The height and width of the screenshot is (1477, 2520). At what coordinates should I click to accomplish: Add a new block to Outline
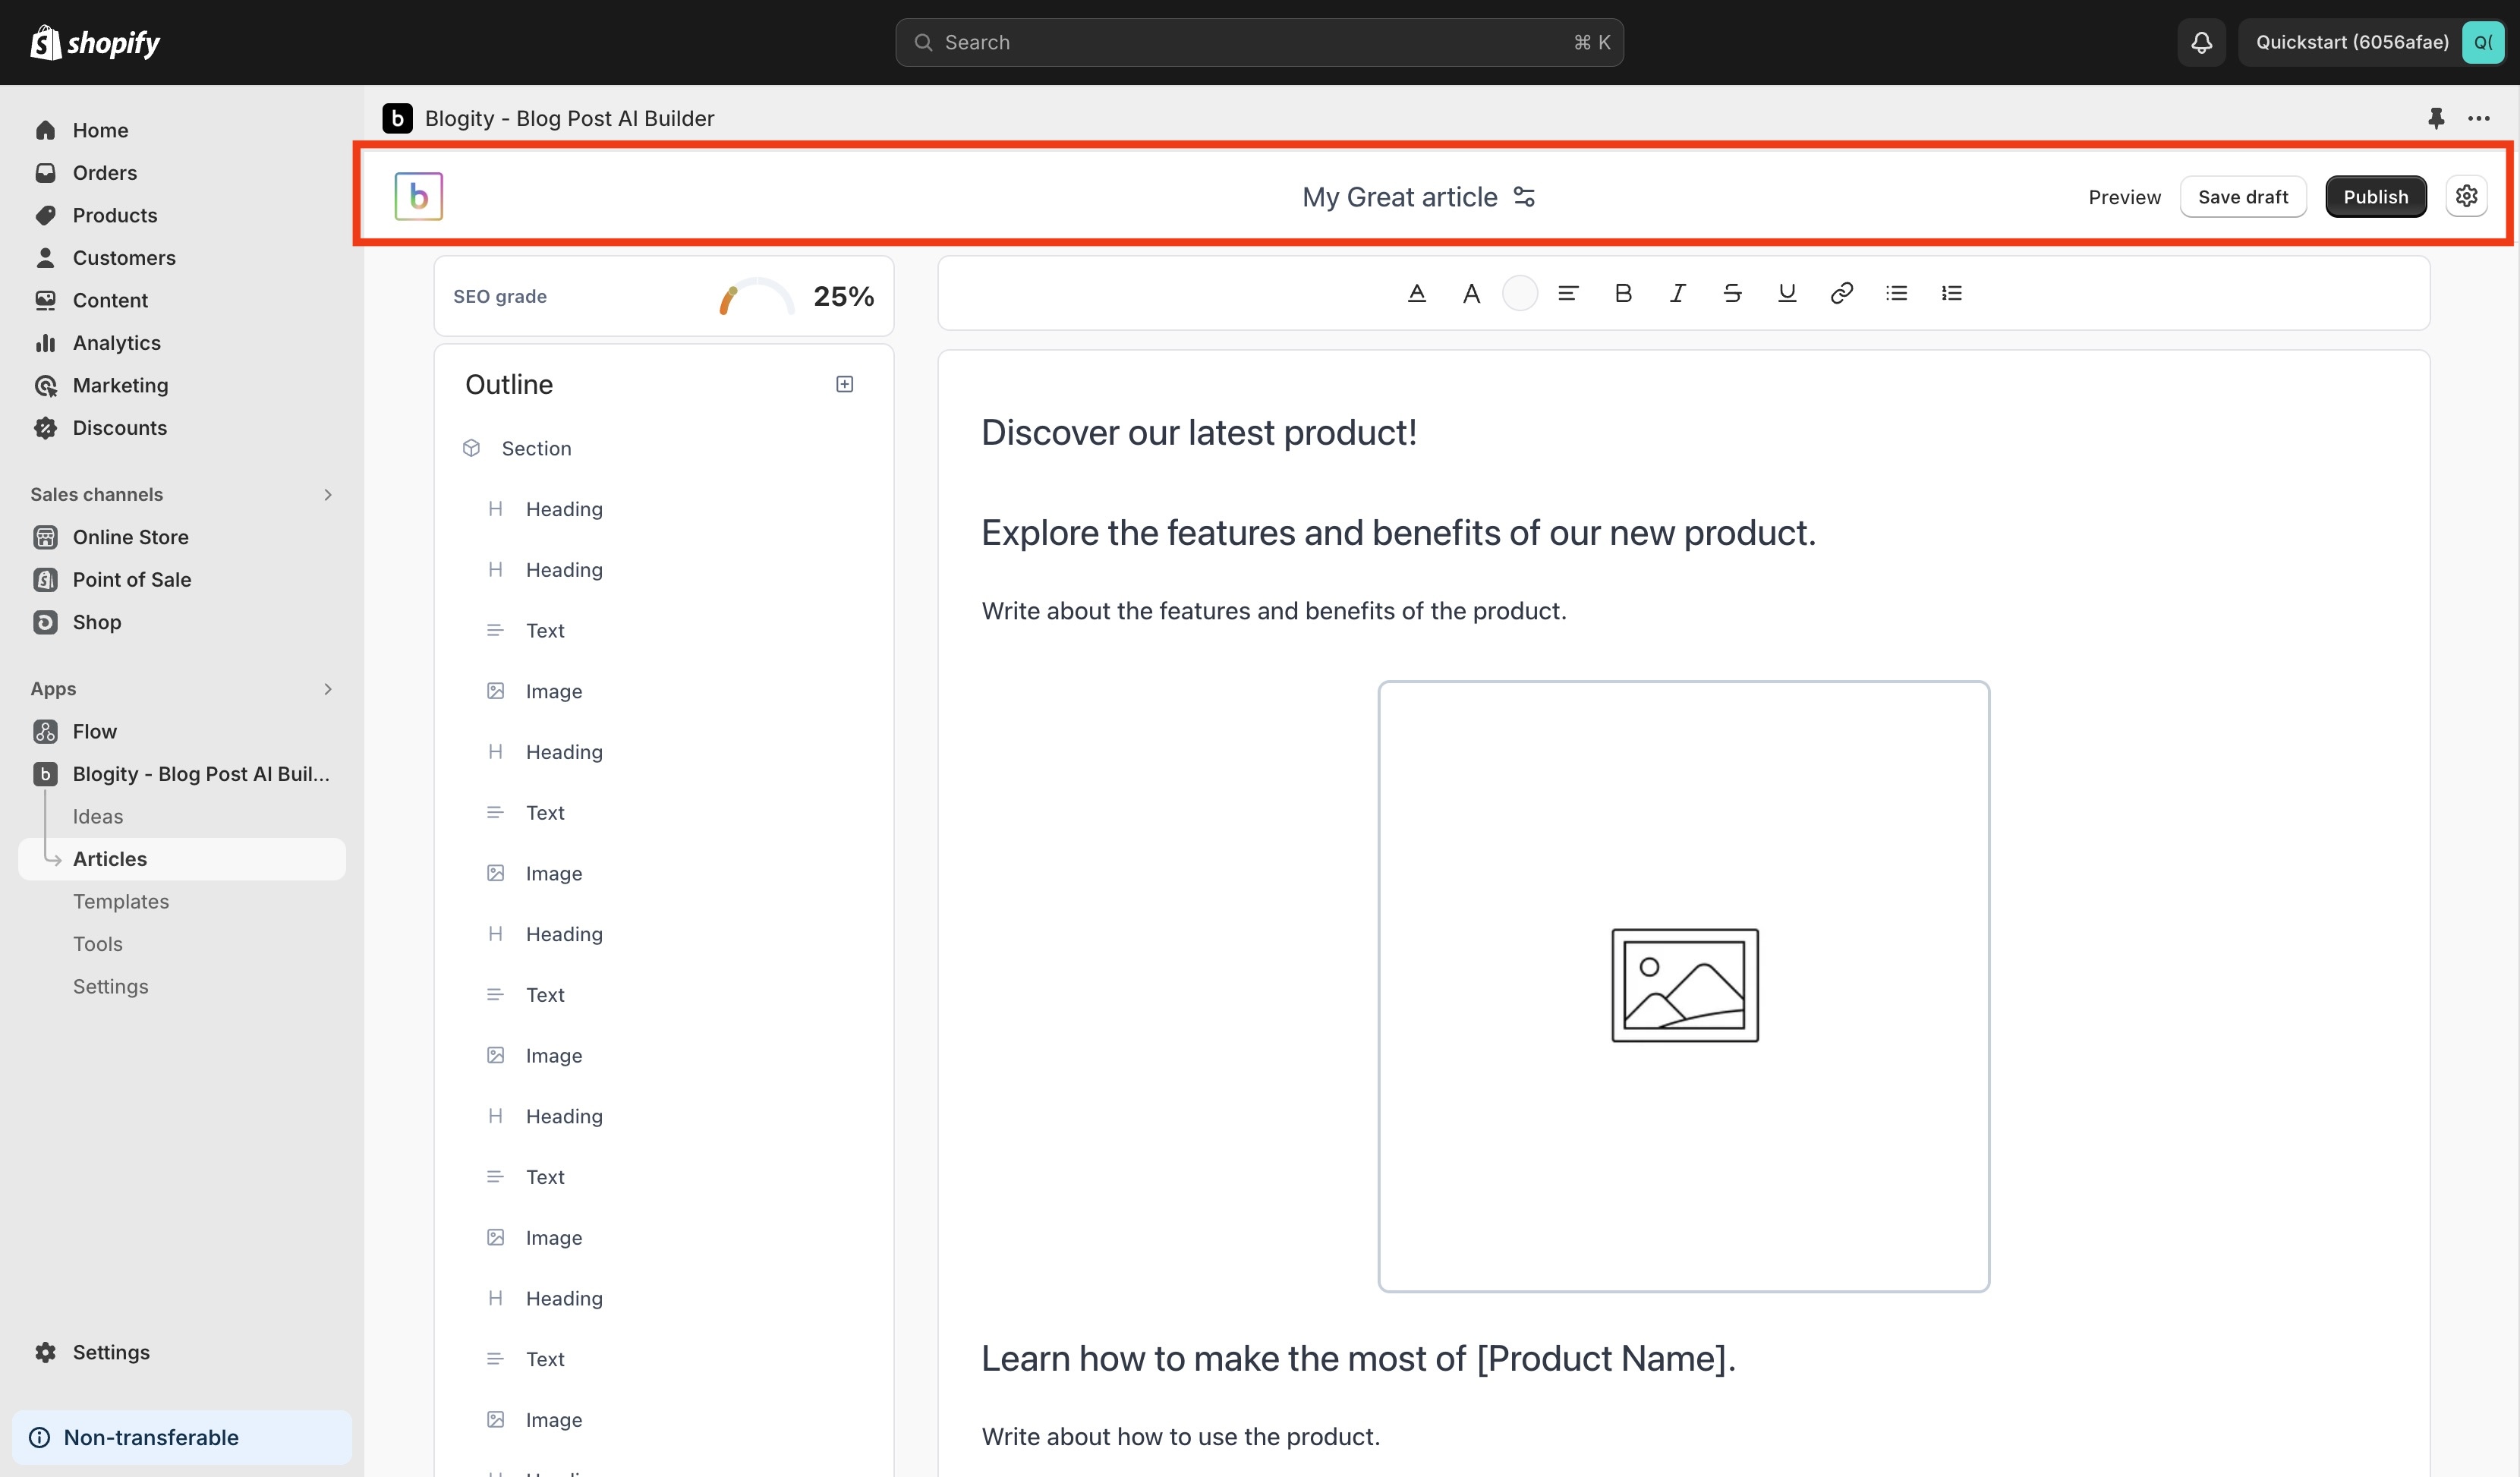(x=844, y=384)
